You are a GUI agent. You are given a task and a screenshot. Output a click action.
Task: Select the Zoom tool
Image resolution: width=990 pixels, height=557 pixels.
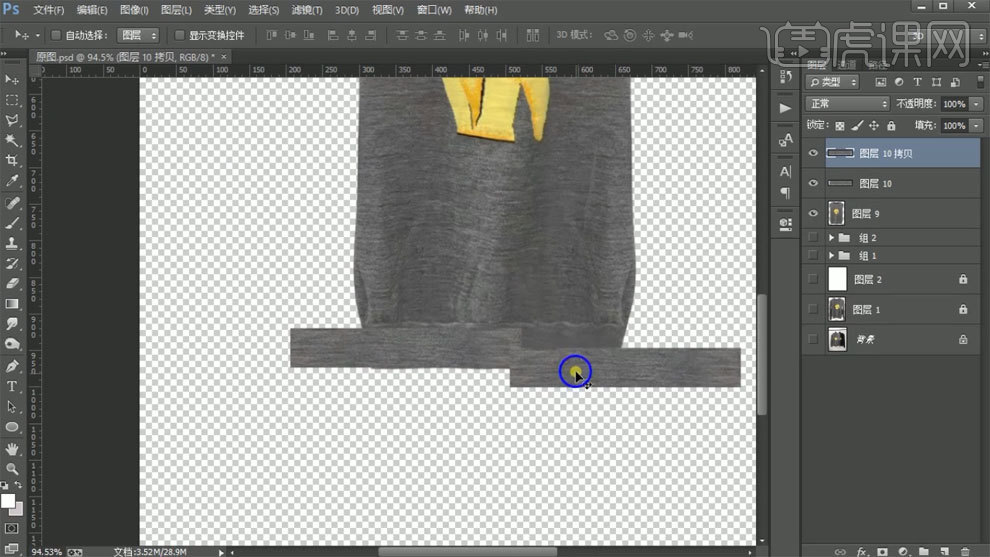click(x=11, y=469)
